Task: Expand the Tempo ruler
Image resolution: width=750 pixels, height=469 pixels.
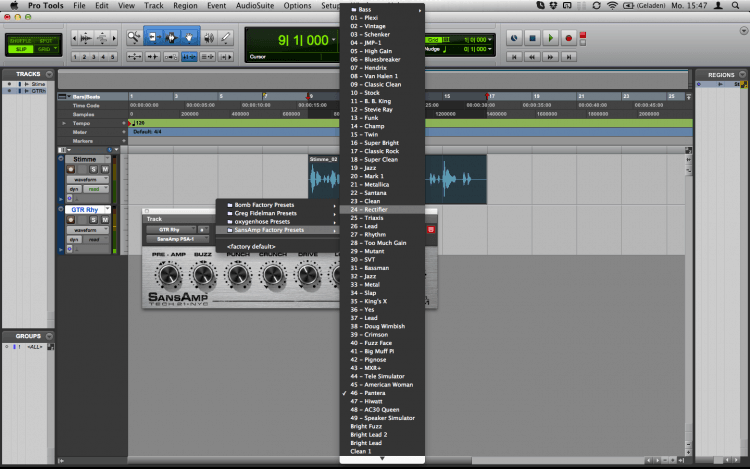Action: pyautogui.click(x=64, y=123)
